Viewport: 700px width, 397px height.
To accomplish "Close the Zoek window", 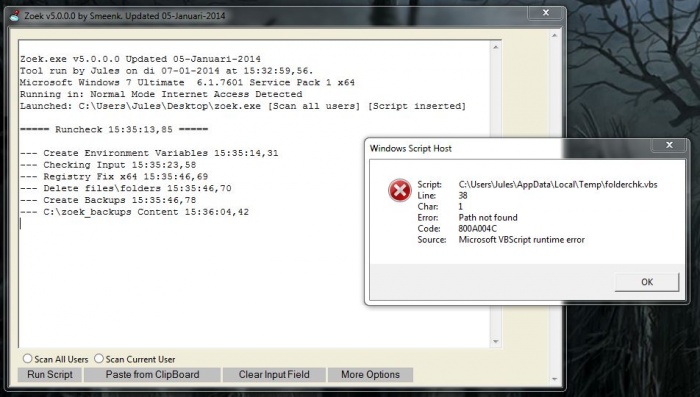I will click(x=545, y=13).
